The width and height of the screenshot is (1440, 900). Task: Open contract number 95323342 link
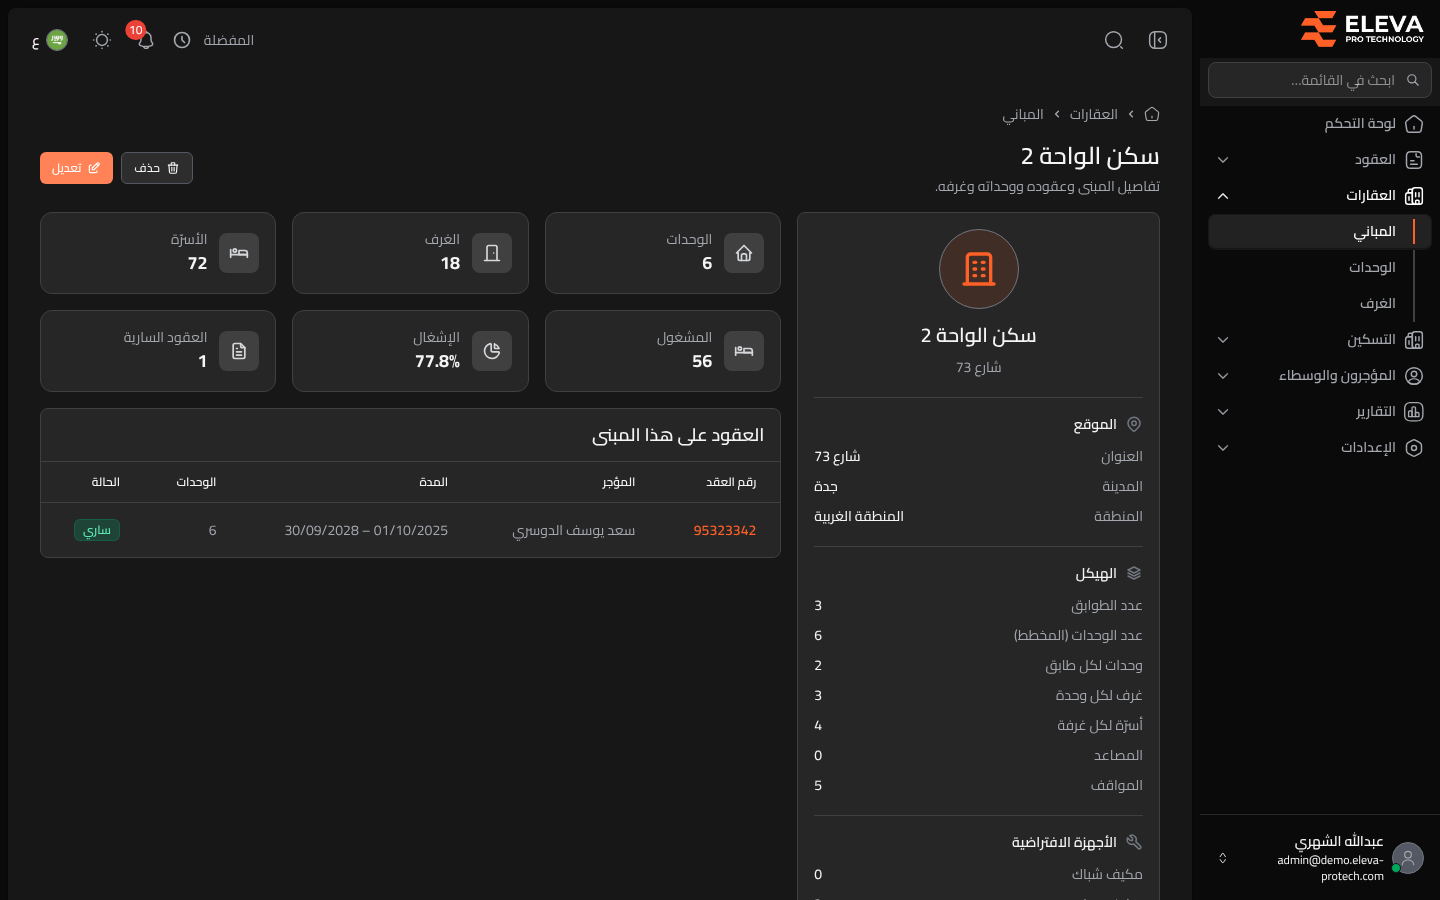click(x=725, y=530)
